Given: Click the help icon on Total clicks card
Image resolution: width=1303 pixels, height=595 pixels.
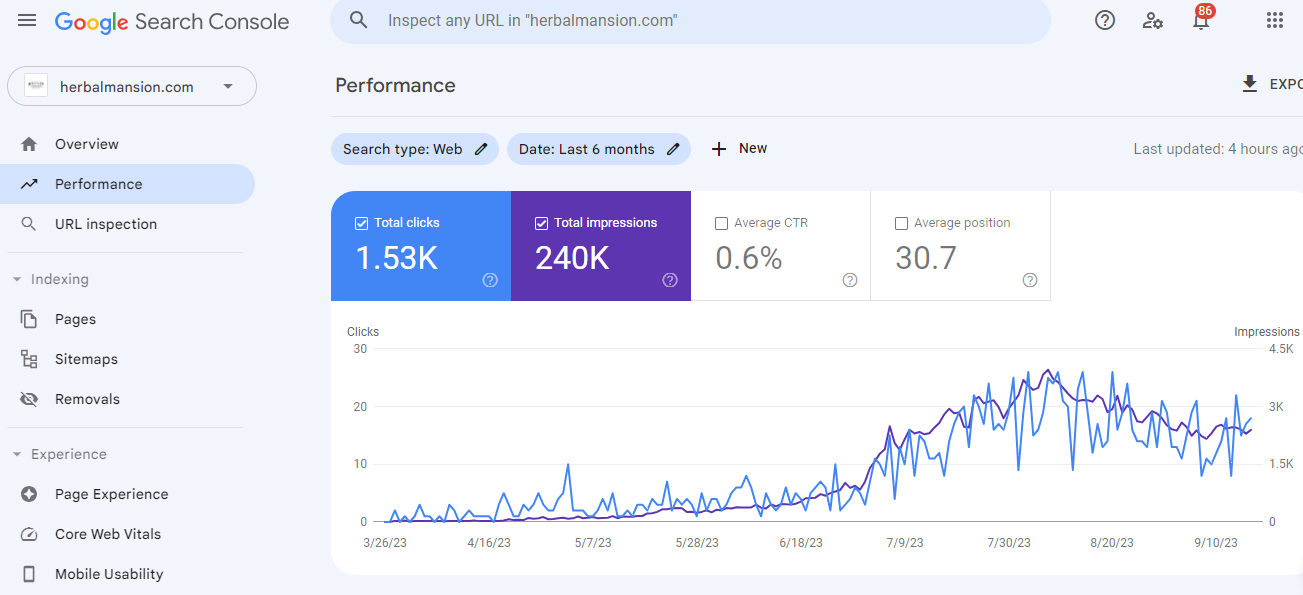Looking at the screenshot, I should (490, 280).
